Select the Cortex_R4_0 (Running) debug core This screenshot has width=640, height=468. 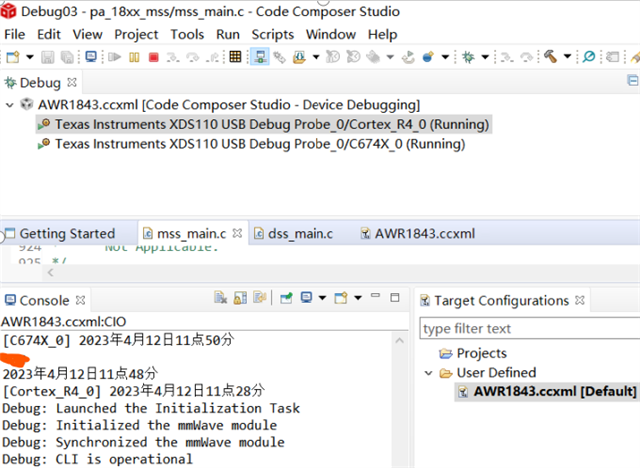[x=264, y=124]
